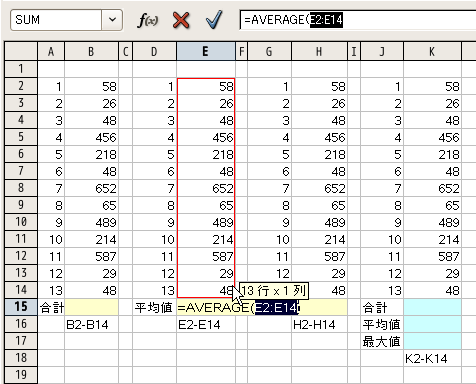Click cell H11 containing 214
This screenshot has height=384, width=476.
319,239
